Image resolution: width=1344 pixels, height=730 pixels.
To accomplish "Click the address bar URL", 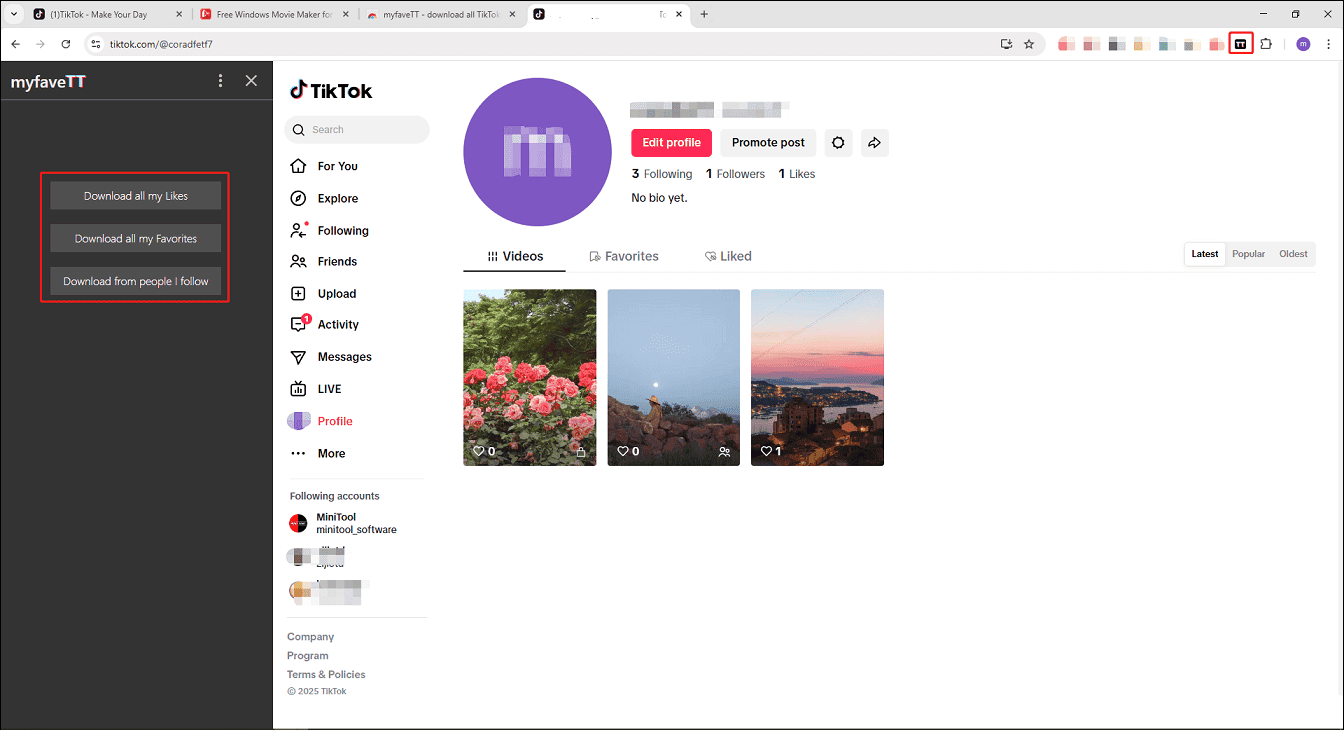I will point(161,44).
